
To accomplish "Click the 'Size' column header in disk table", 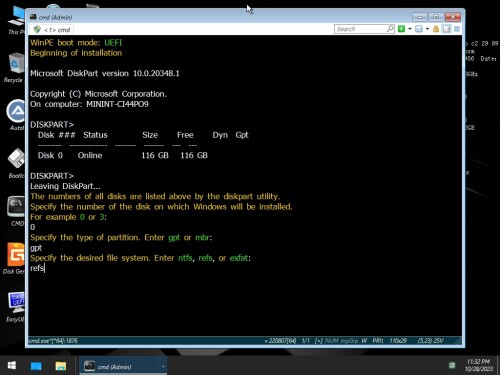I will tap(150, 135).
